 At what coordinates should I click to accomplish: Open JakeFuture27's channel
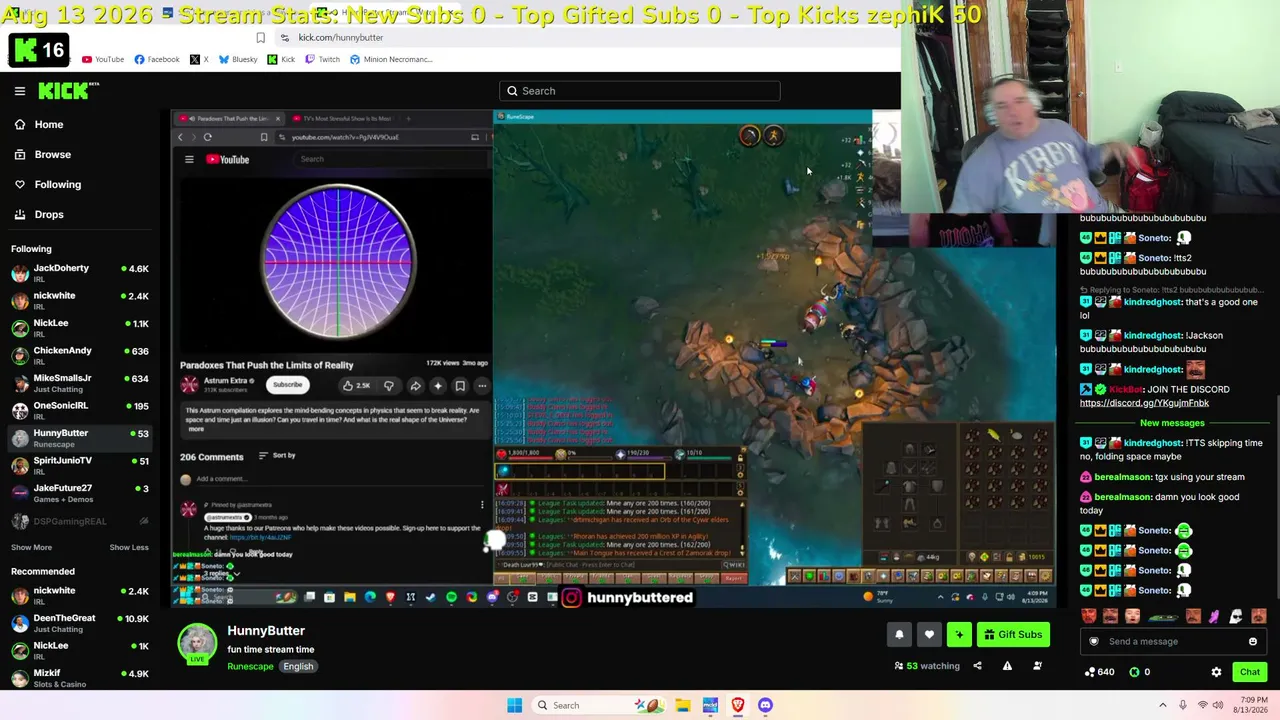pyautogui.click(x=80, y=493)
